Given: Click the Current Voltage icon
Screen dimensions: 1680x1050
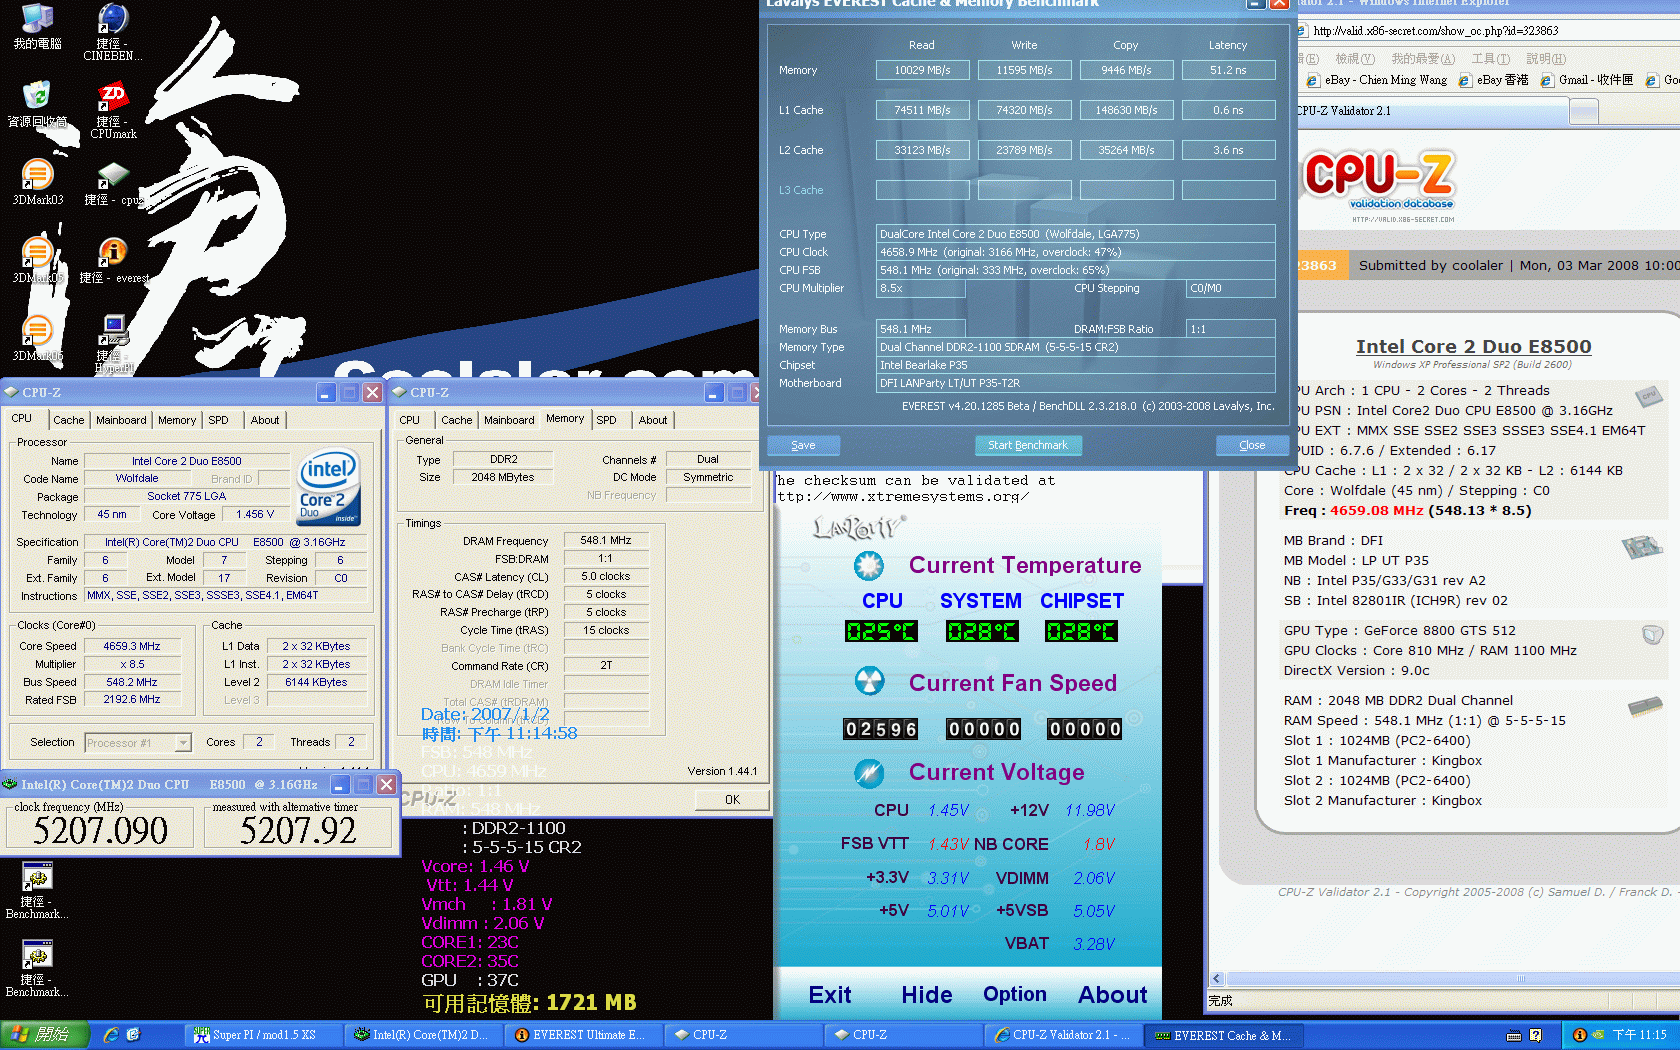Looking at the screenshot, I should pos(869,772).
